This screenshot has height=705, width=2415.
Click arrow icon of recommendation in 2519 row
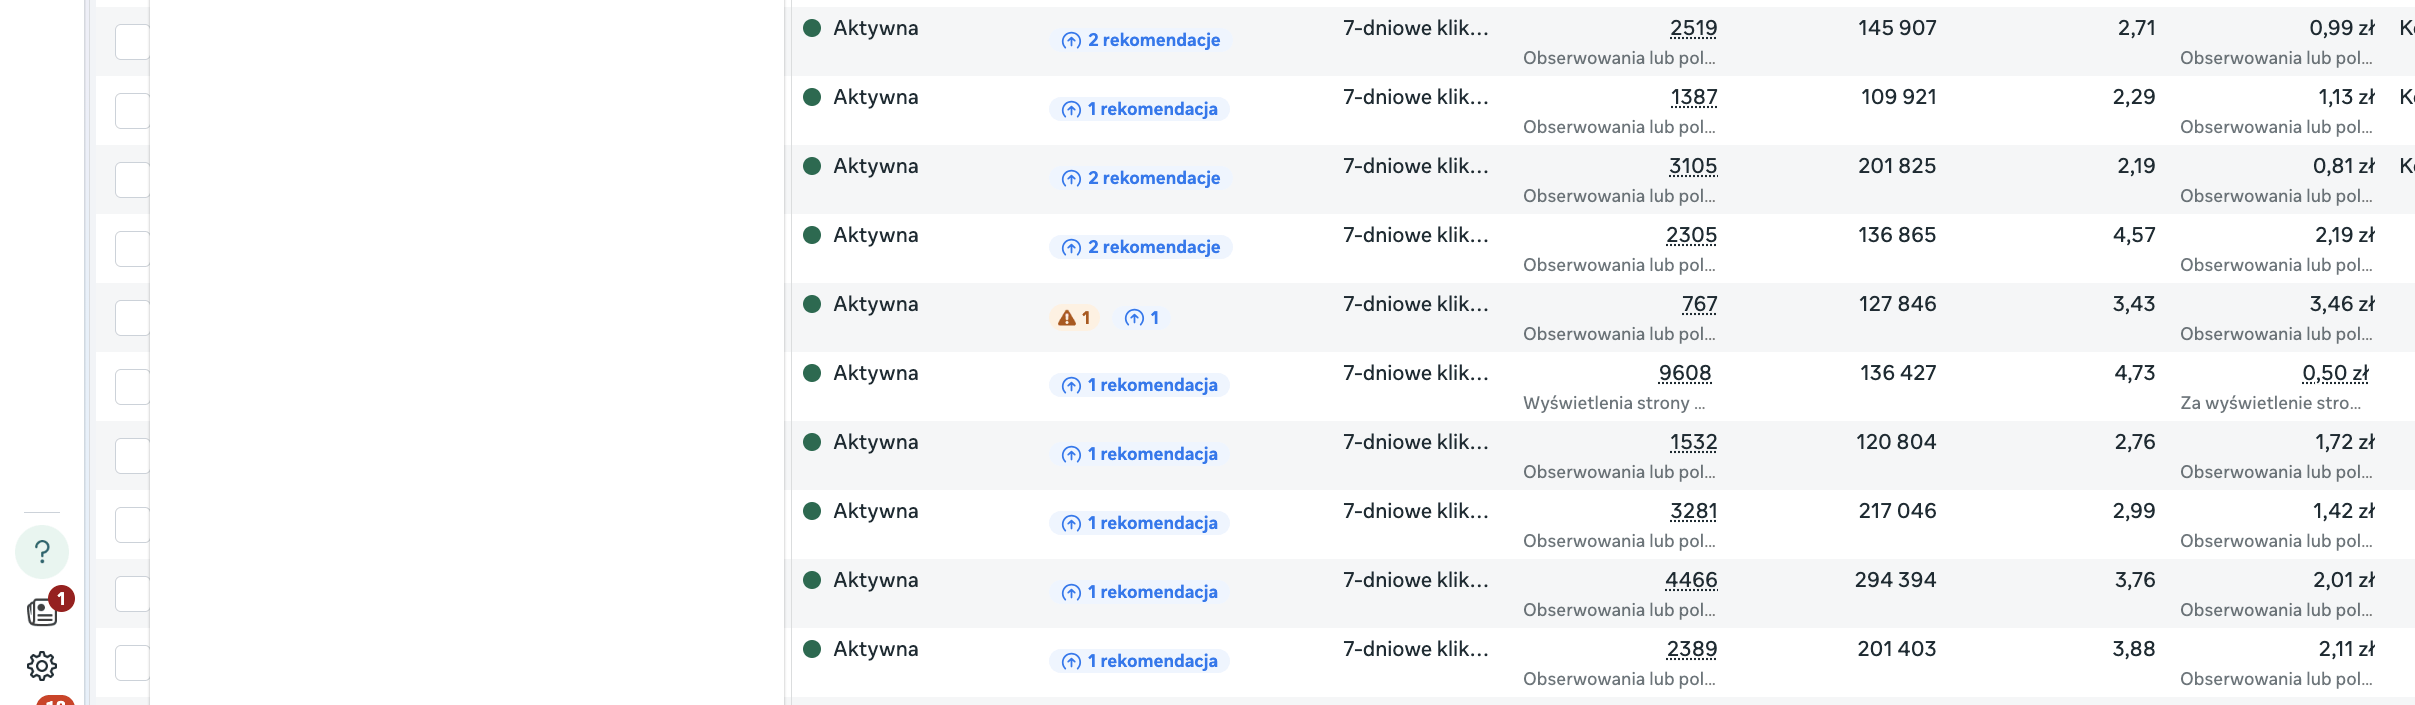pos(1071,41)
